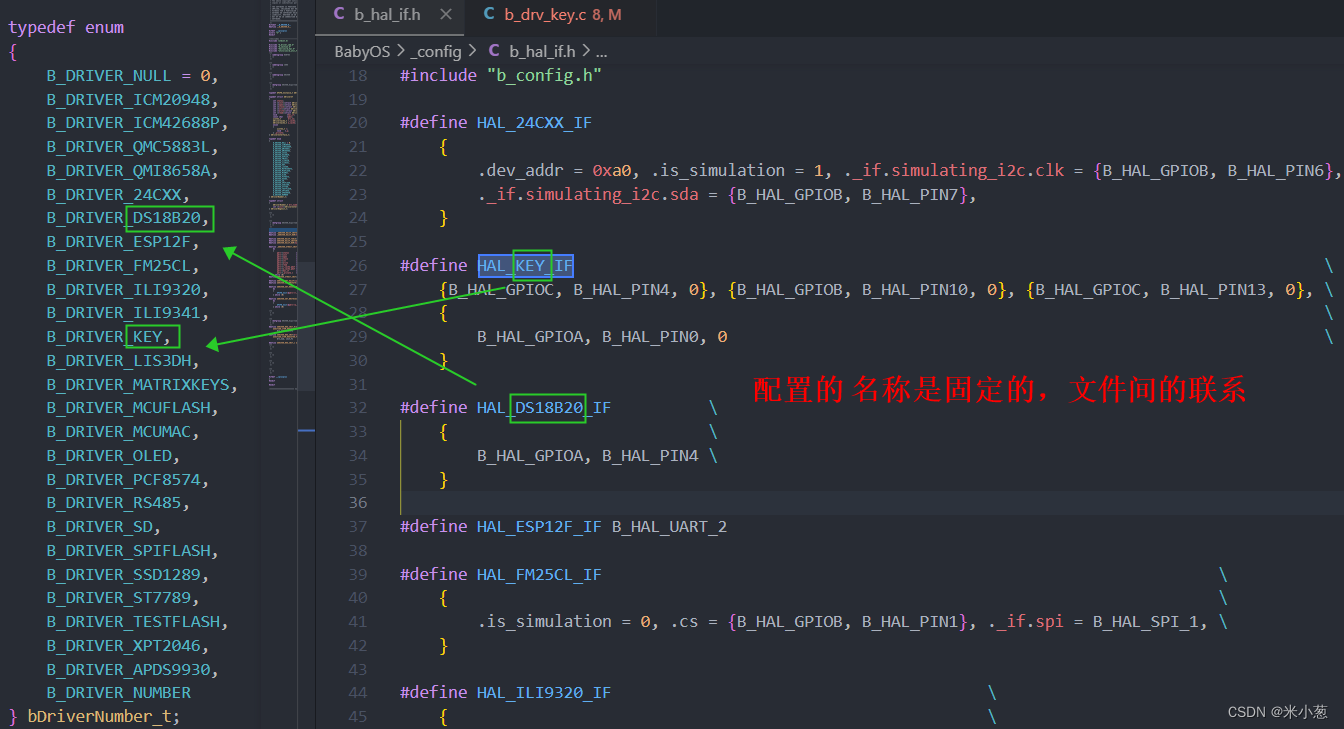Select _config folder in the breadcrumb

click(436, 51)
